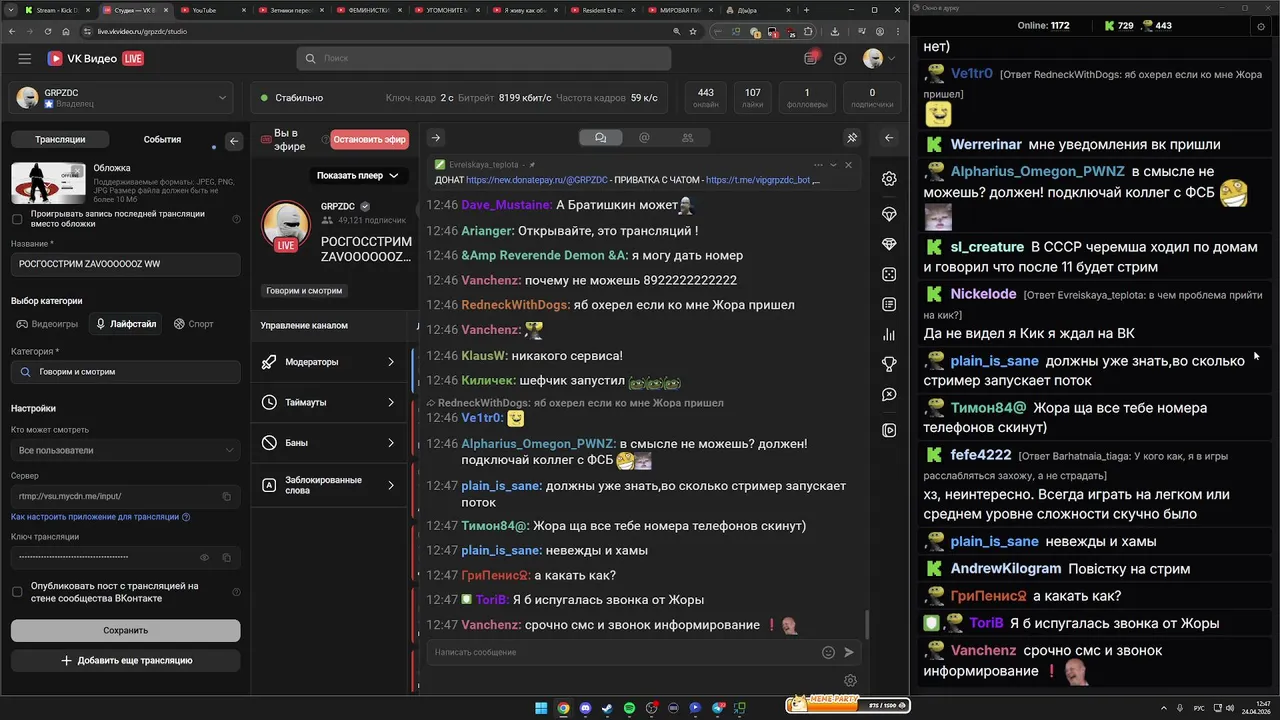
Task: Click the GRPZDC LIVE avatar in preview
Action: pos(286,226)
